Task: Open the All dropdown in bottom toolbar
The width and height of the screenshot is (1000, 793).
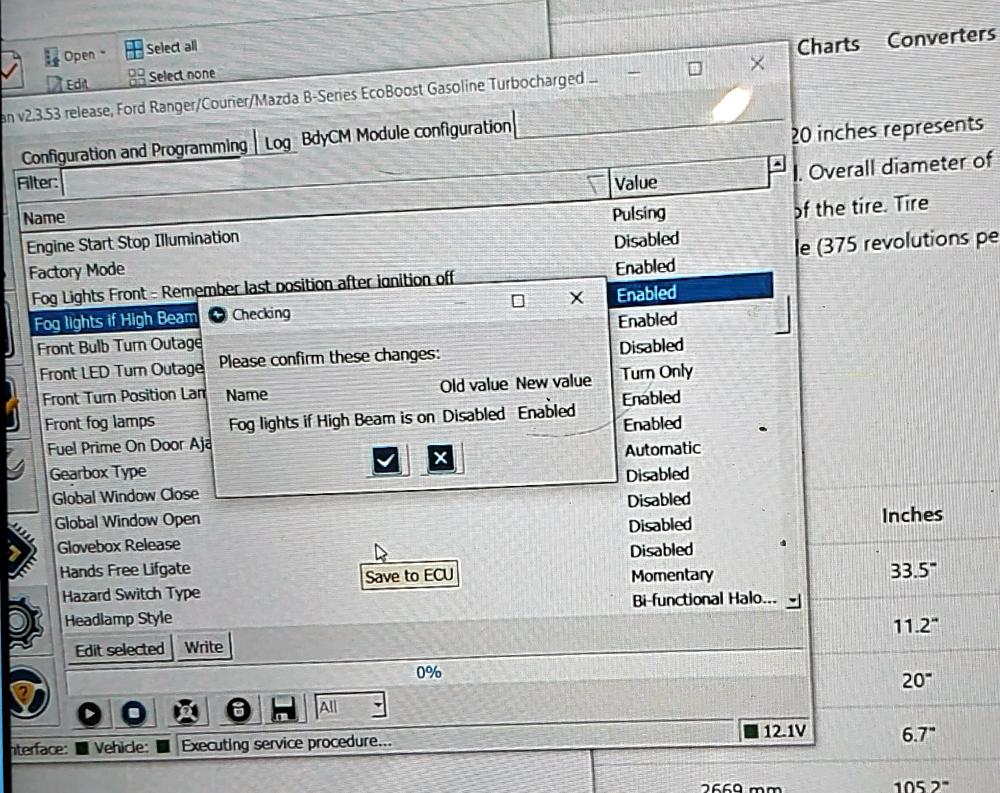Action: coord(351,707)
